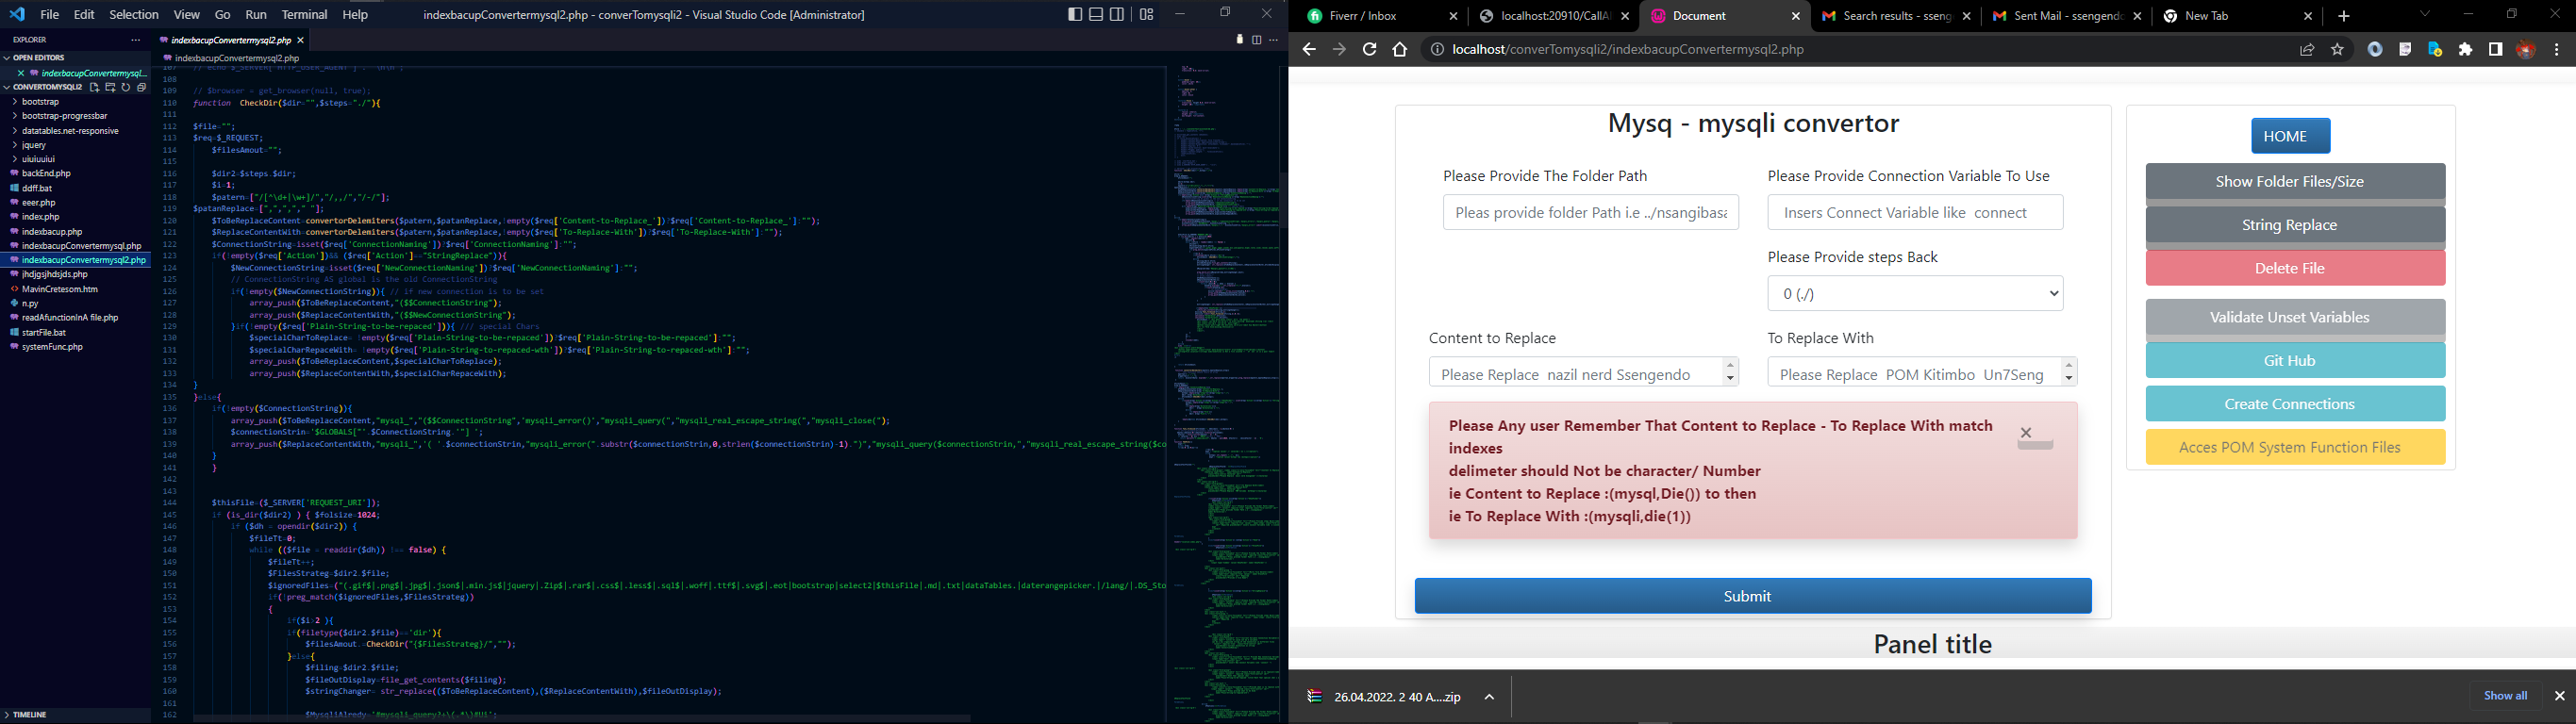
Task: Refresh the explorer file tree
Action: tap(126, 88)
